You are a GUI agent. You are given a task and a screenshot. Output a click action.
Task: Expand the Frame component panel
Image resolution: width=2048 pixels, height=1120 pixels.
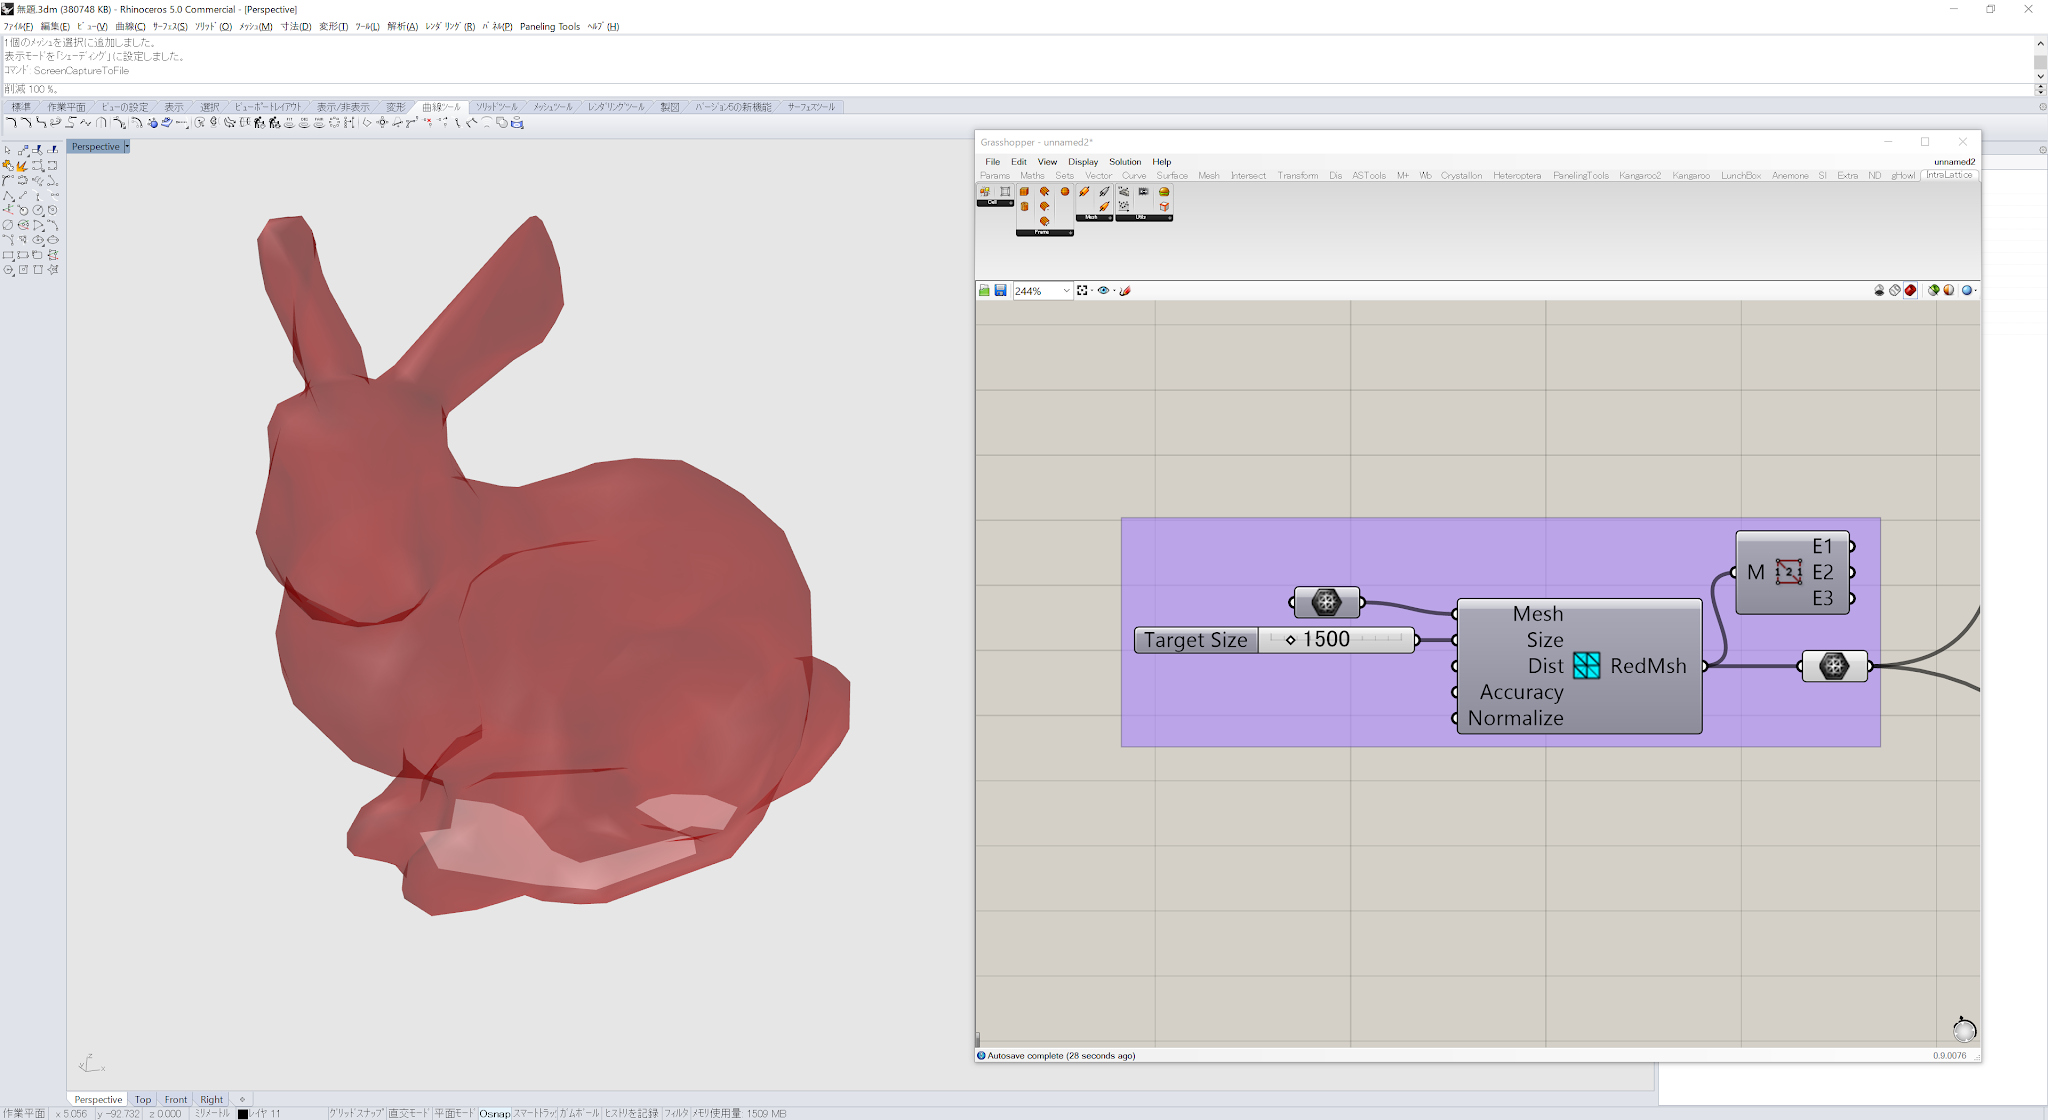(1044, 232)
